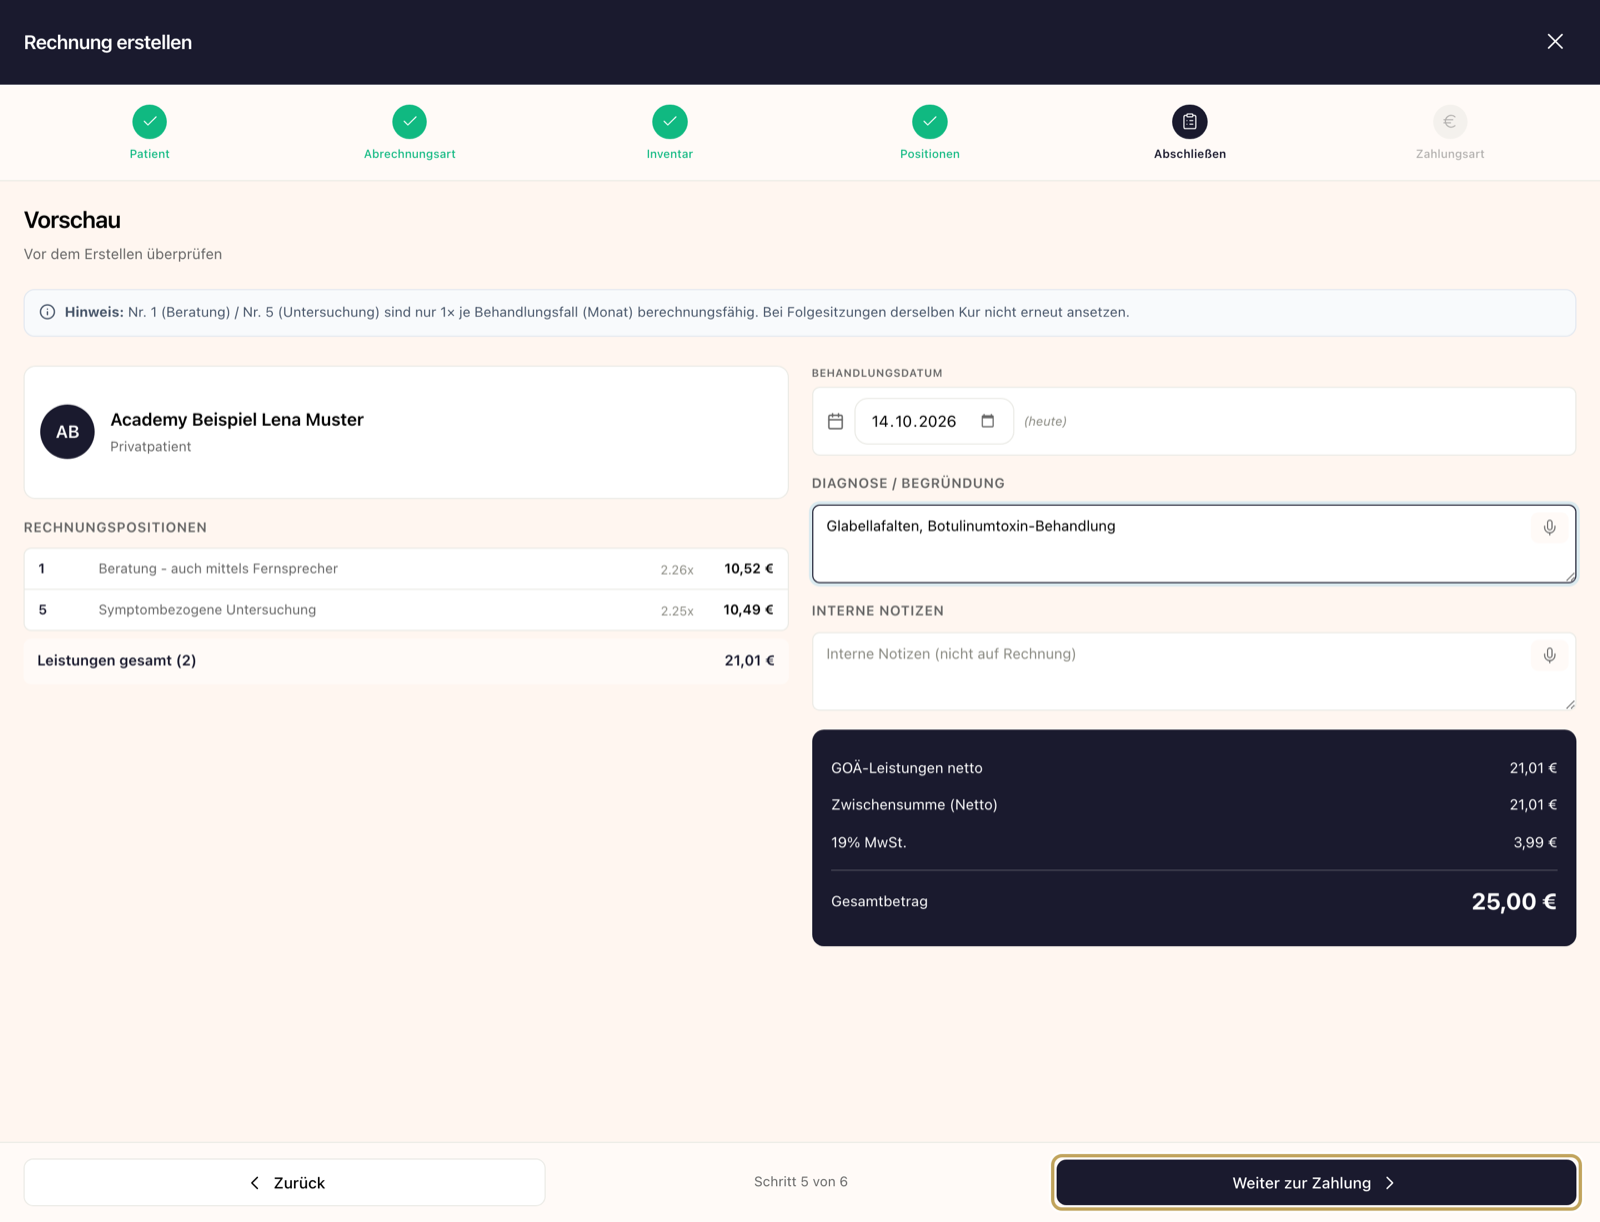Screen dimensions: 1600x1222
Task: Click the calendar icon left of the date field
Action: coord(836,421)
